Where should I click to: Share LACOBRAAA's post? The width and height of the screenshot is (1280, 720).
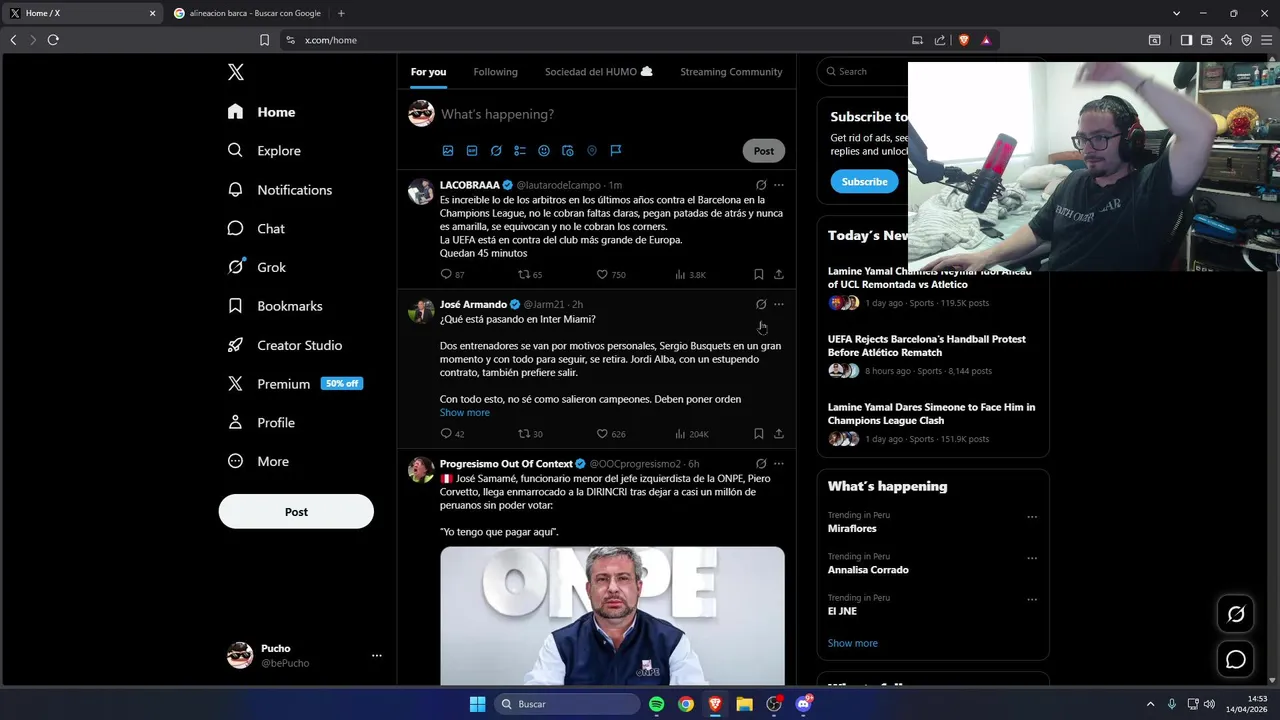(x=779, y=274)
